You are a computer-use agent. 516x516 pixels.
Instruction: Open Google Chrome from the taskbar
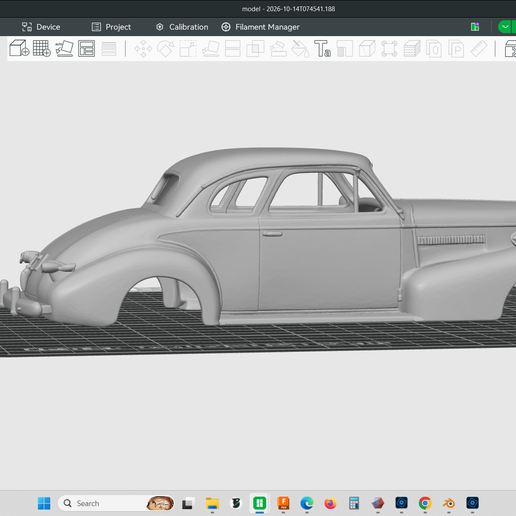coord(425,503)
